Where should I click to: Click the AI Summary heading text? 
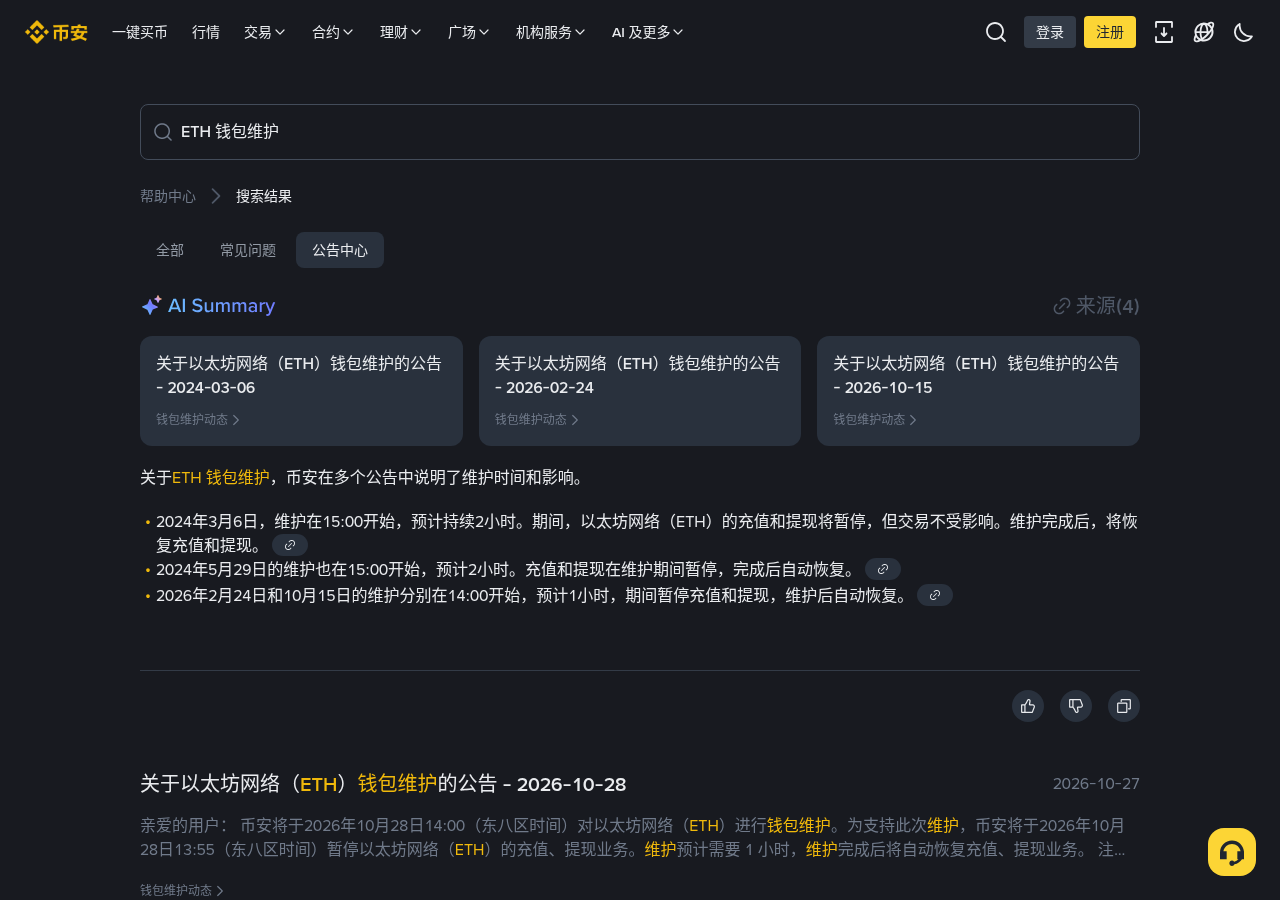point(221,306)
